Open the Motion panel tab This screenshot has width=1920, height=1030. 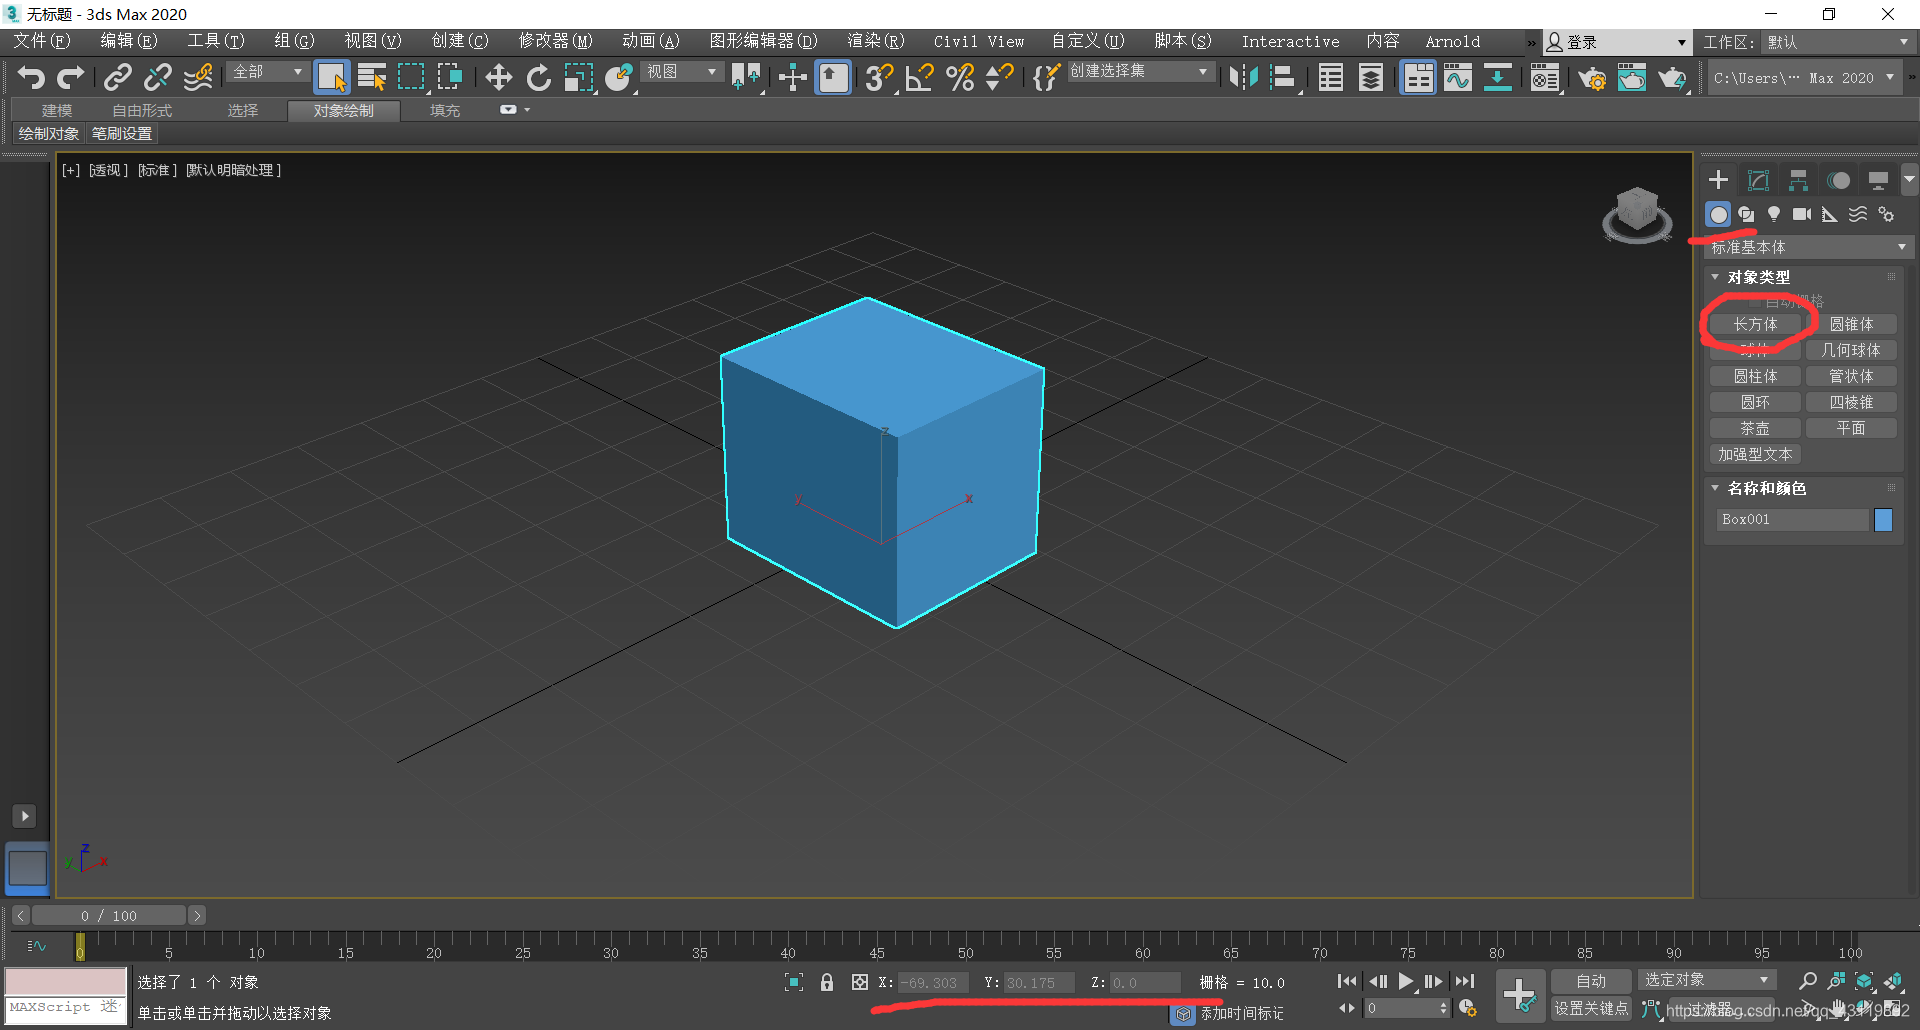pos(1838,180)
